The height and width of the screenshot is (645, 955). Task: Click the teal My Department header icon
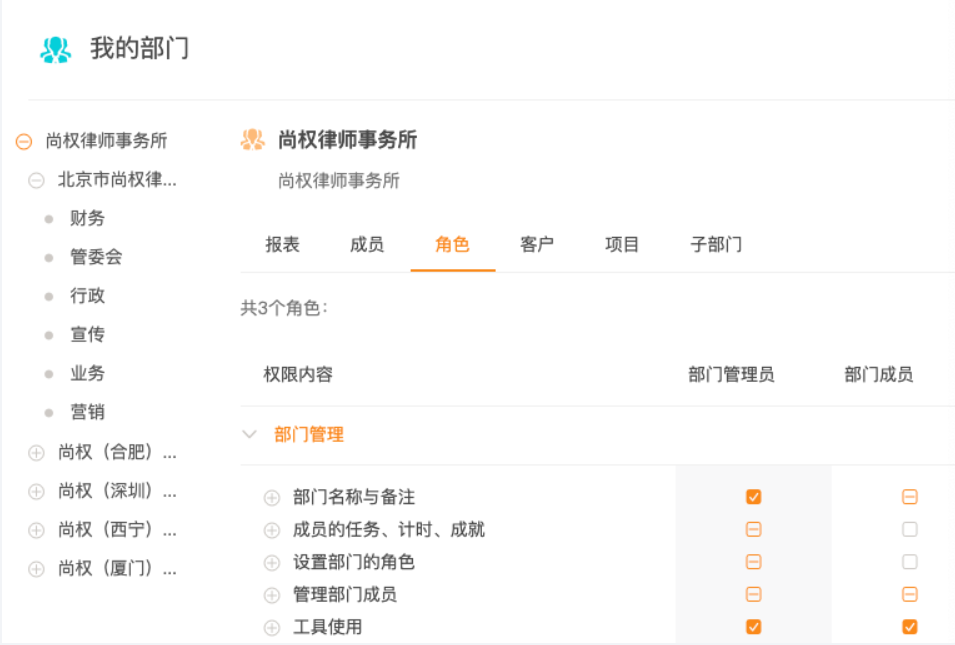tap(55, 49)
